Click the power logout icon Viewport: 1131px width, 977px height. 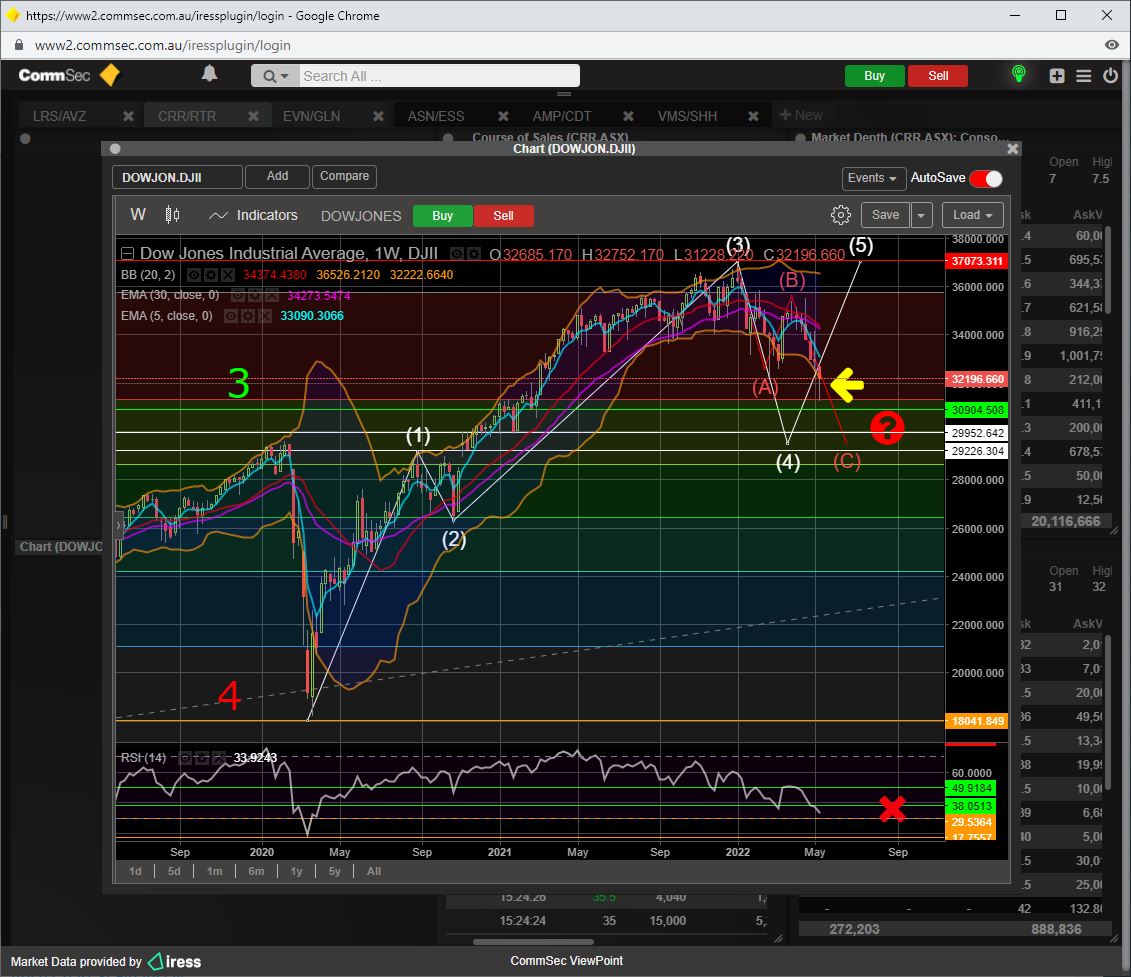click(1110, 76)
